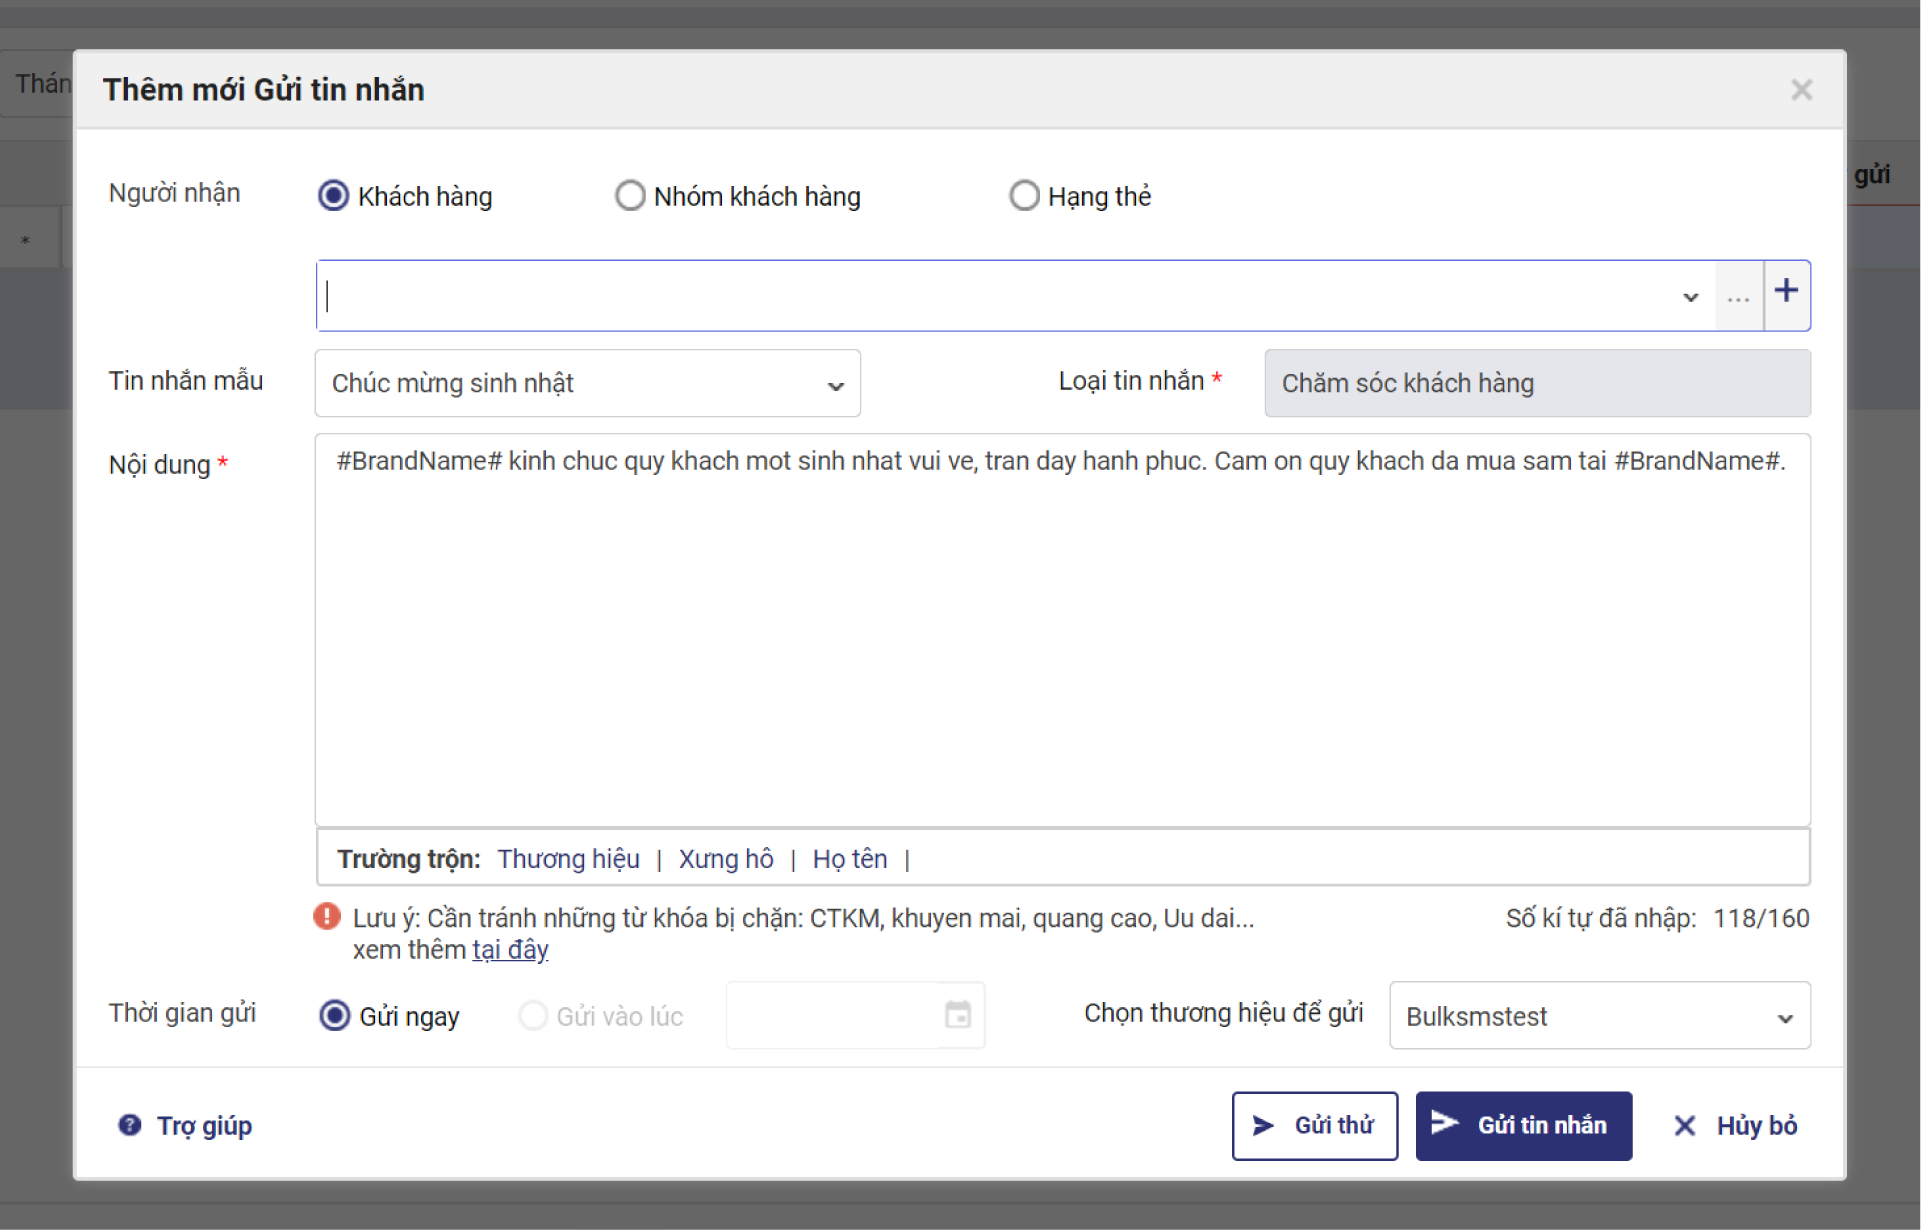Select the Khách hàng radio button

(x=333, y=195)
